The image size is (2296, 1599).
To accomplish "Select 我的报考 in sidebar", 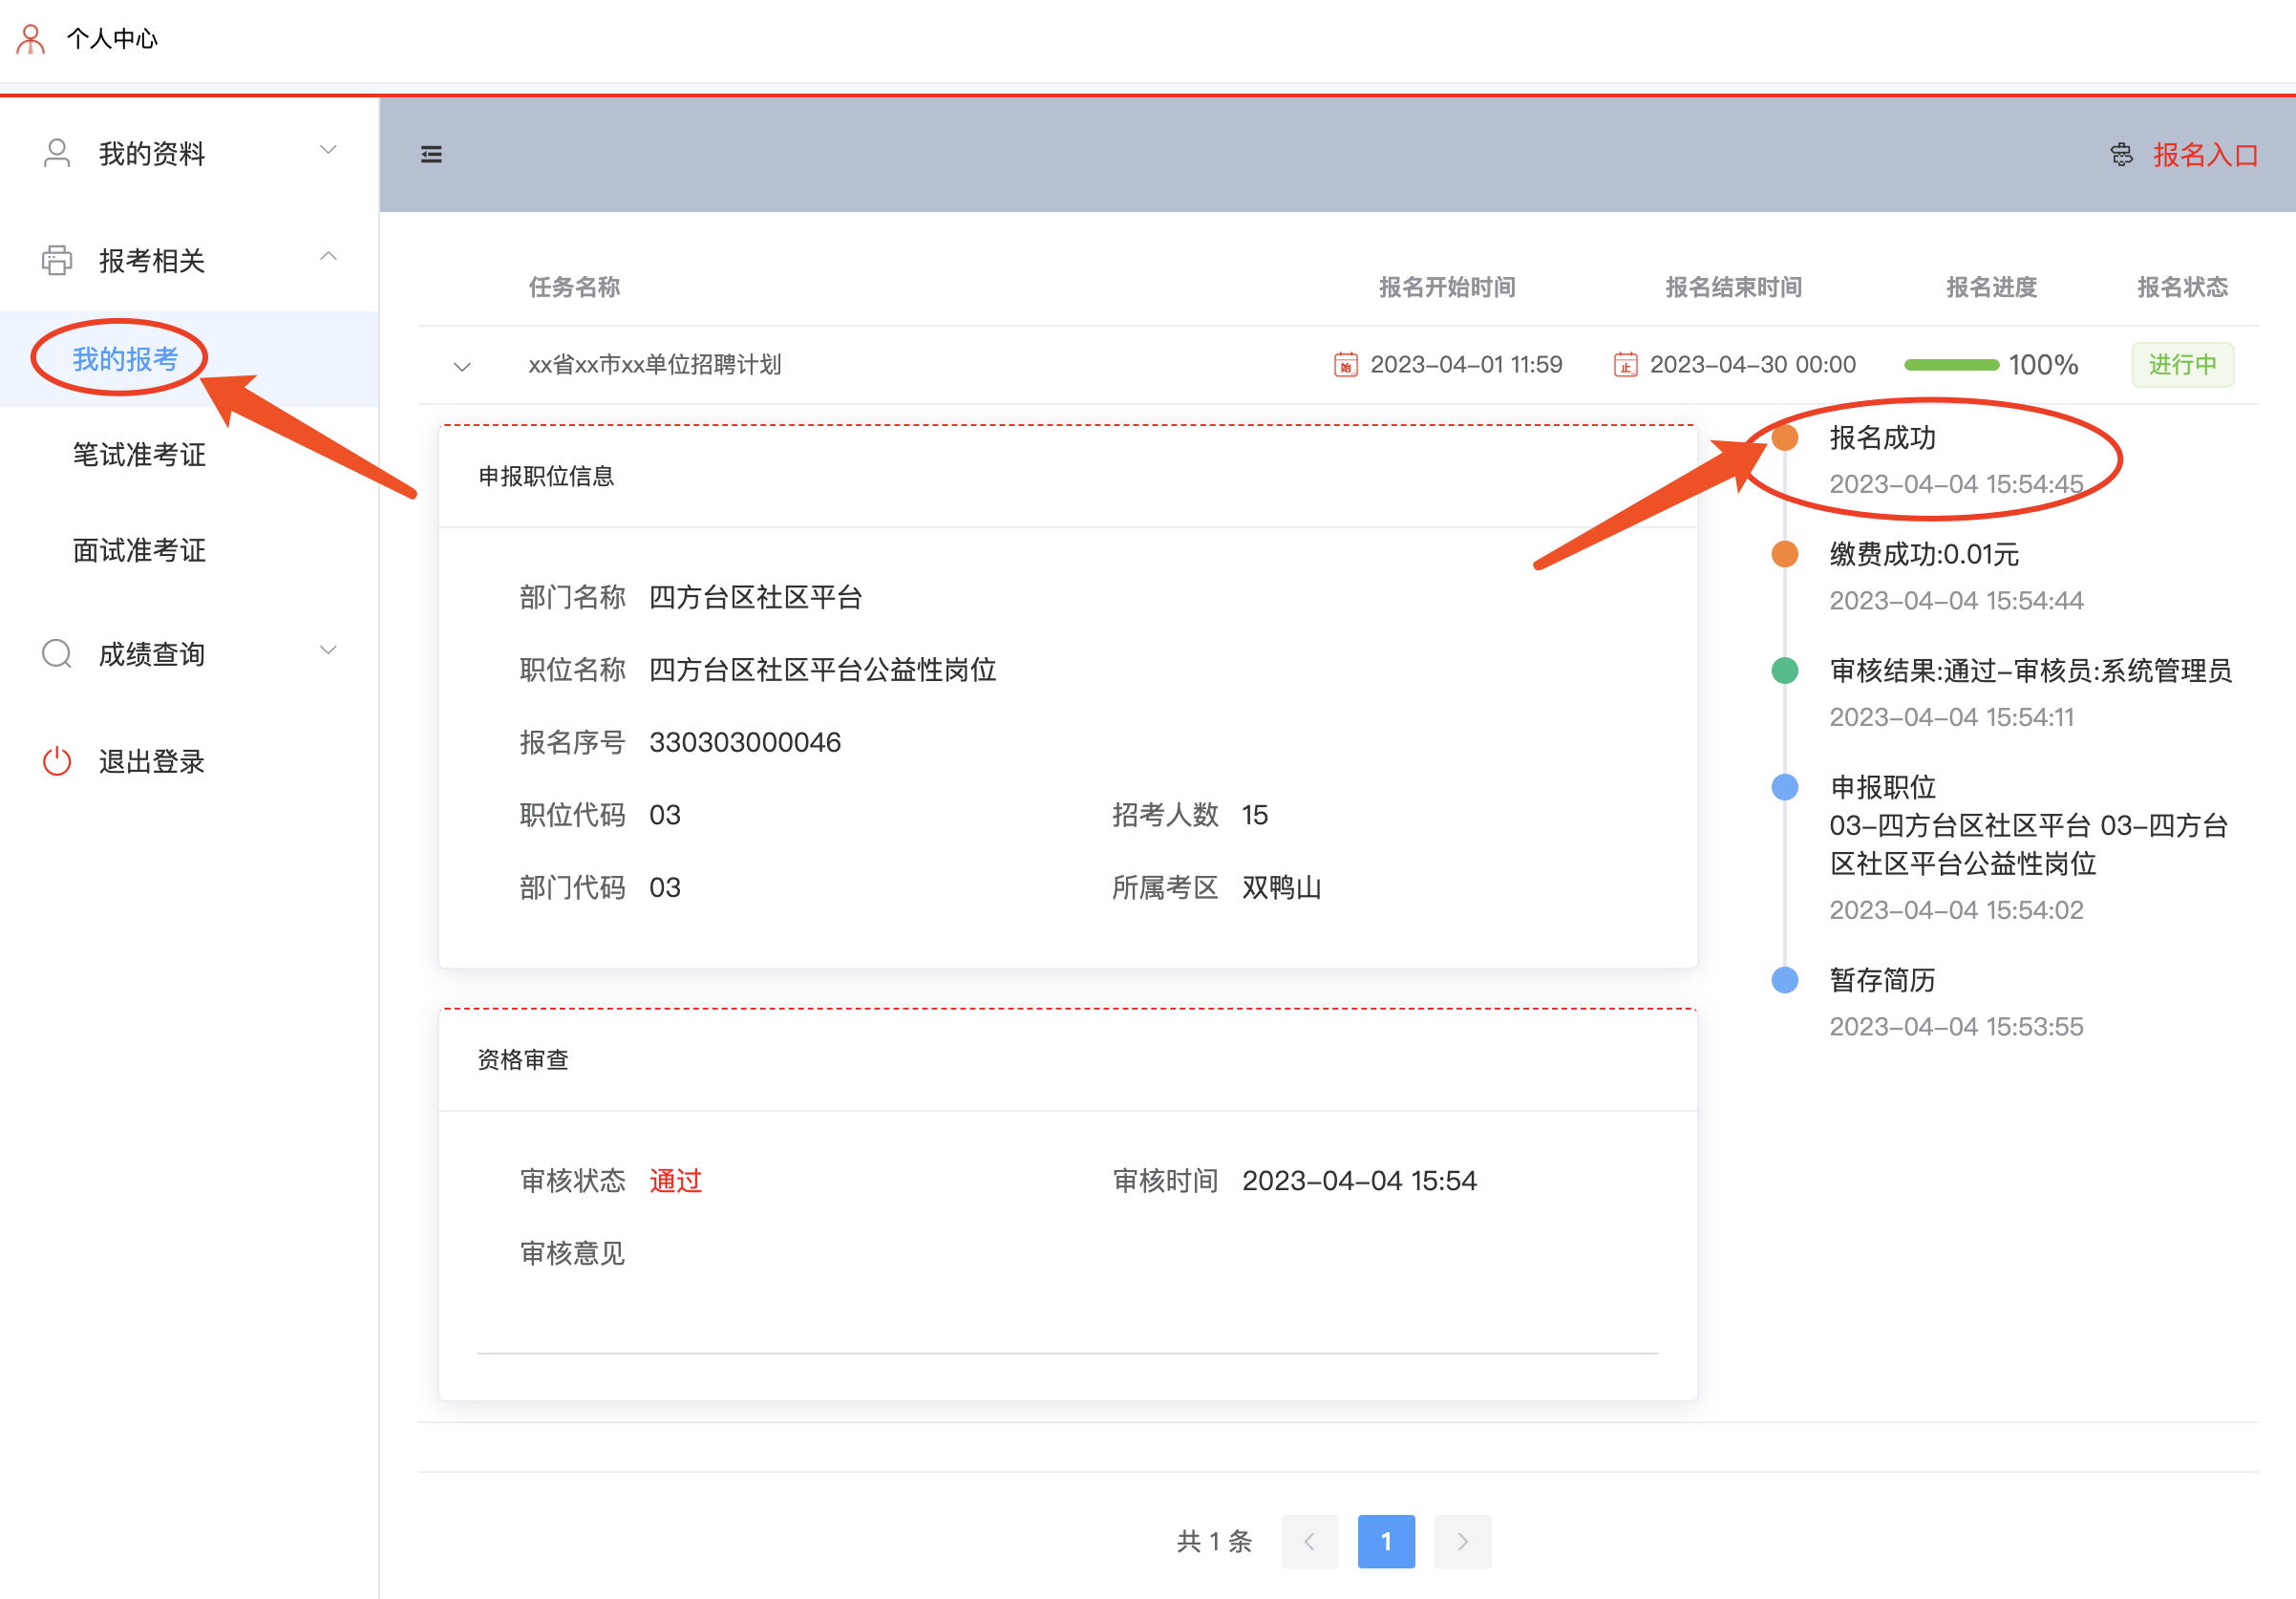I will click(125, 359).
